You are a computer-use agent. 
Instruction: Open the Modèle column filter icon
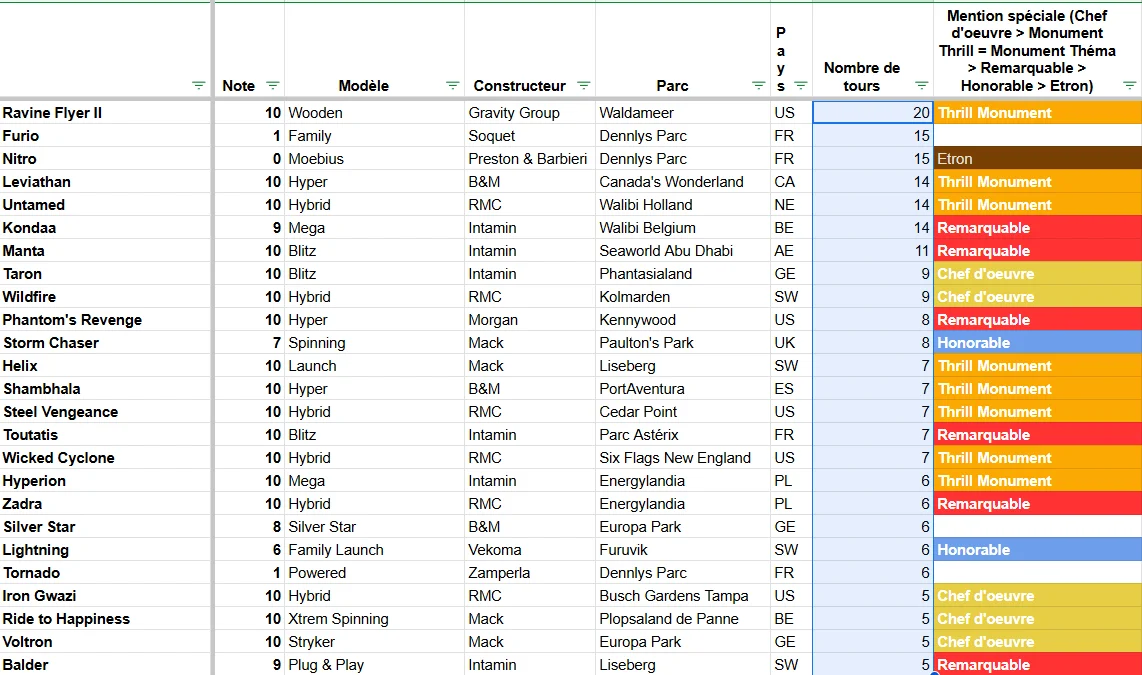point(452,86)
